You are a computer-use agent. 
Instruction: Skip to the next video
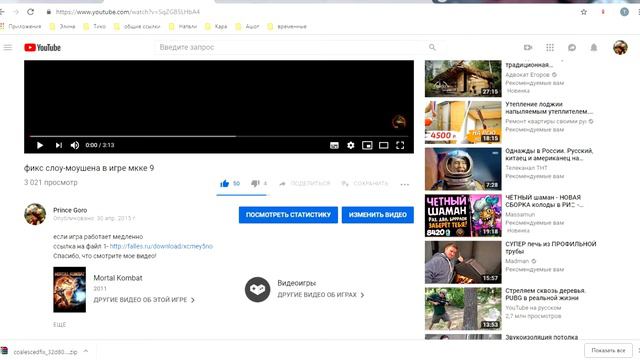tap(59, 145)
